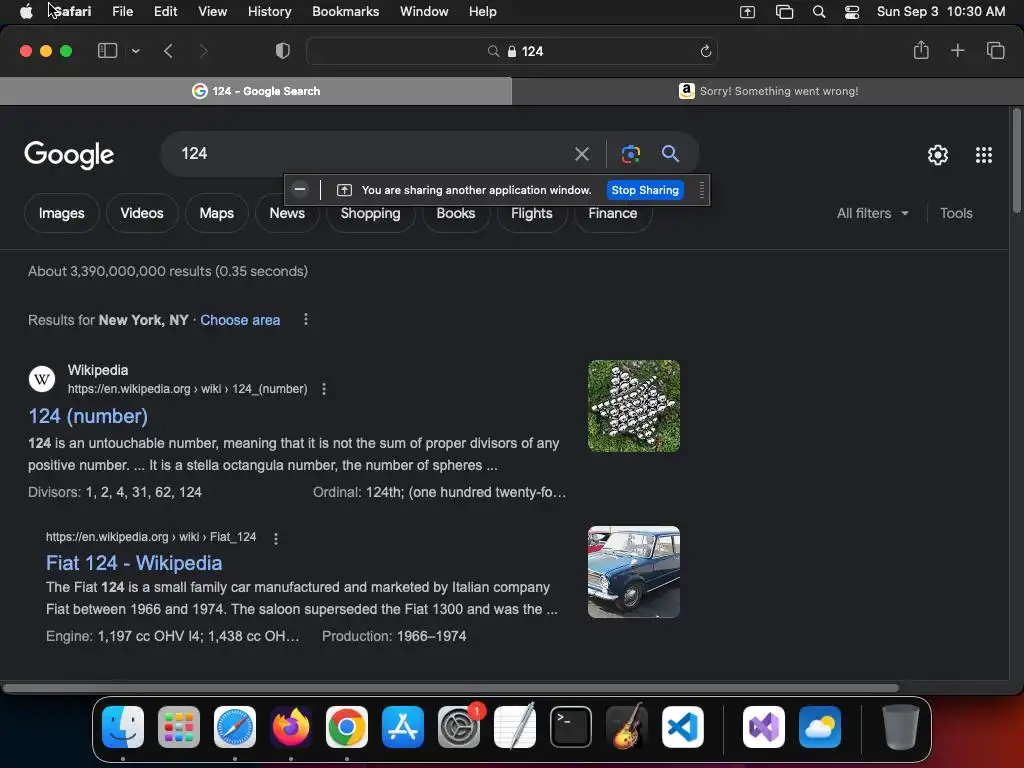Open the App Store from the Dock
Screen dimensions: 1024x768
(403, 727)
